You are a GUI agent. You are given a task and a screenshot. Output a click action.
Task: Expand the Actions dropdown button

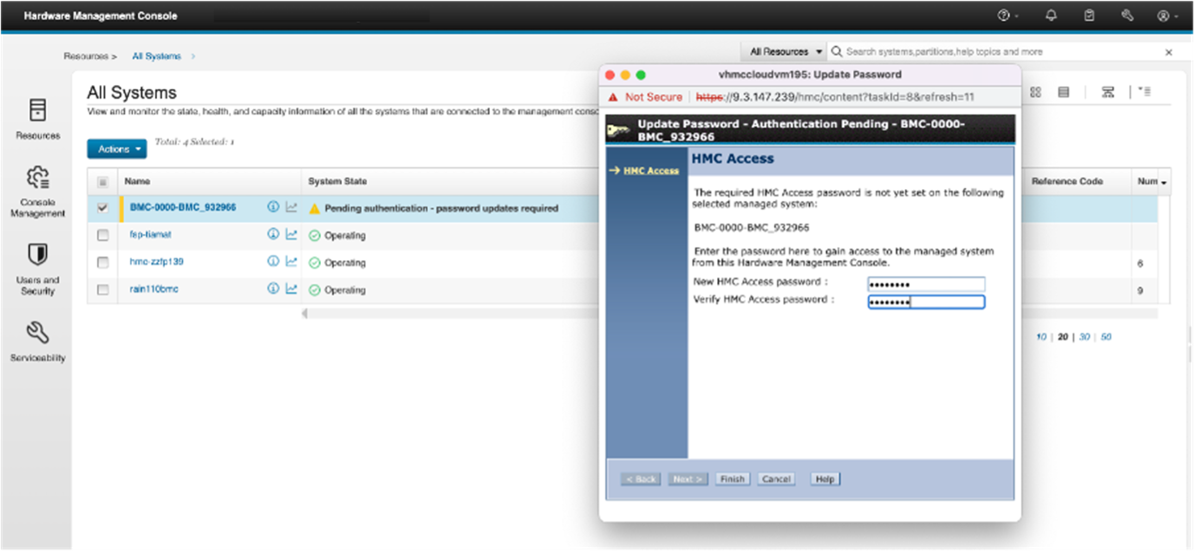click(x=117, y=149)
